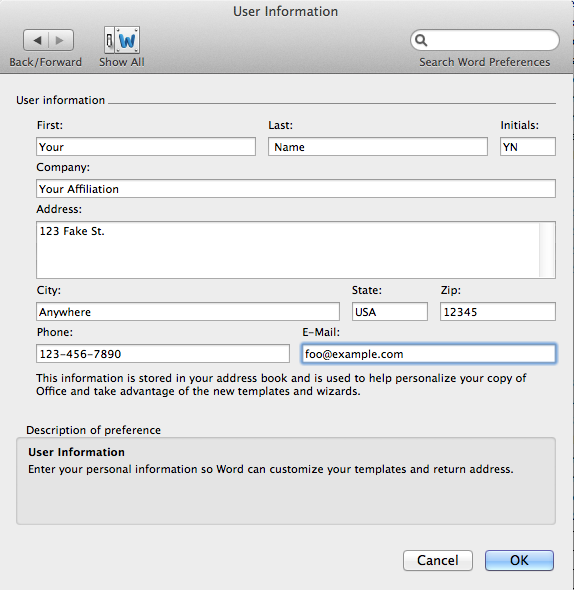Click the 'Zip:' label
The image size is (574, 590).
(451, 290)
